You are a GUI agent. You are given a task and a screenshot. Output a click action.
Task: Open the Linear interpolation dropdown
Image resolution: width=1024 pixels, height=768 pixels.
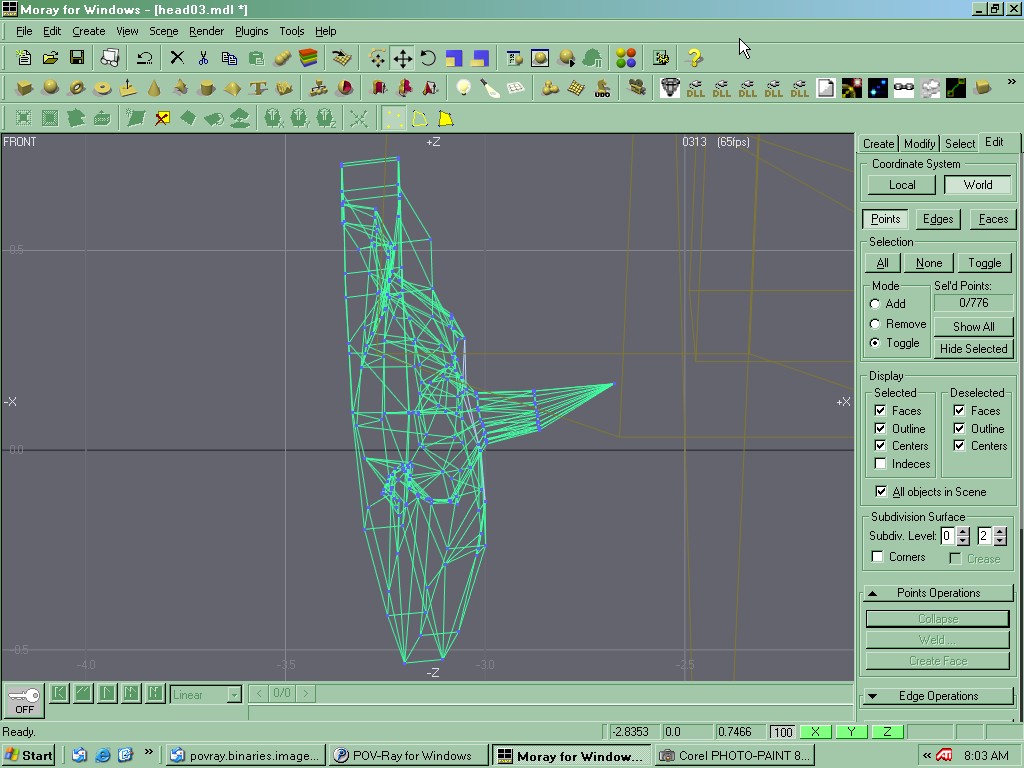click(x=234, y=694)
